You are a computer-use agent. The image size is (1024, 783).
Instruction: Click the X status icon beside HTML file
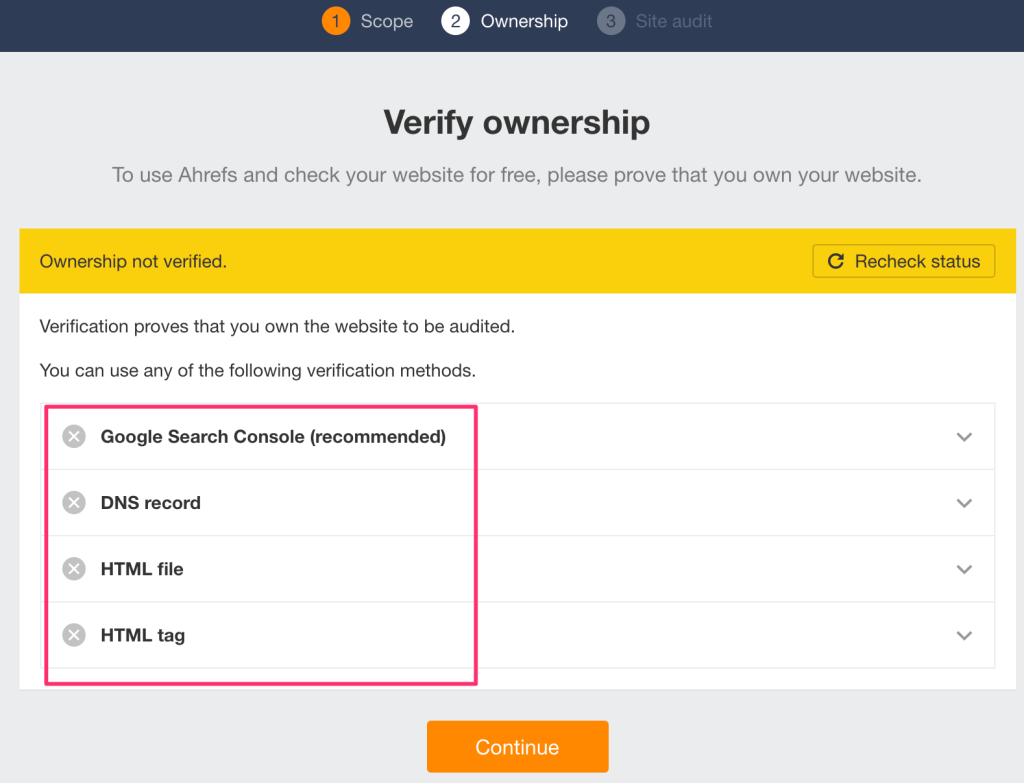coord(74,569)
